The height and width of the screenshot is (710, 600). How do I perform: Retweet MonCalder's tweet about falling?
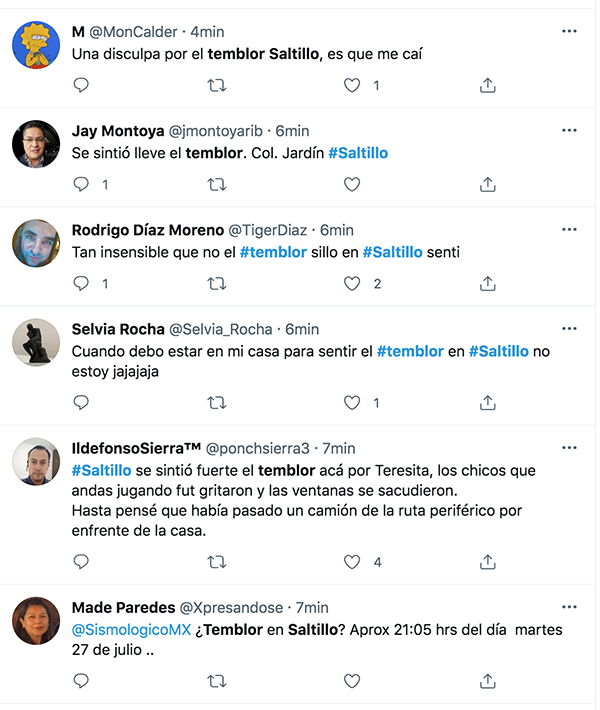(x=216, y=85)
